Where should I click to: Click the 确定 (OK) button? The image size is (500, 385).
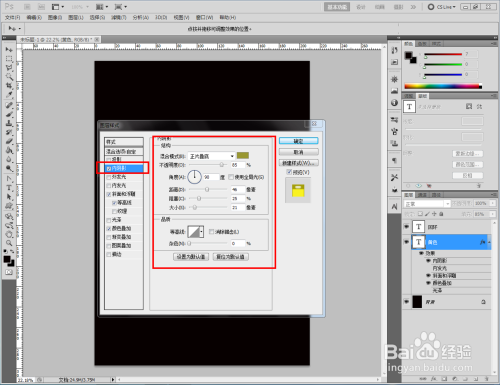[298, 141]
